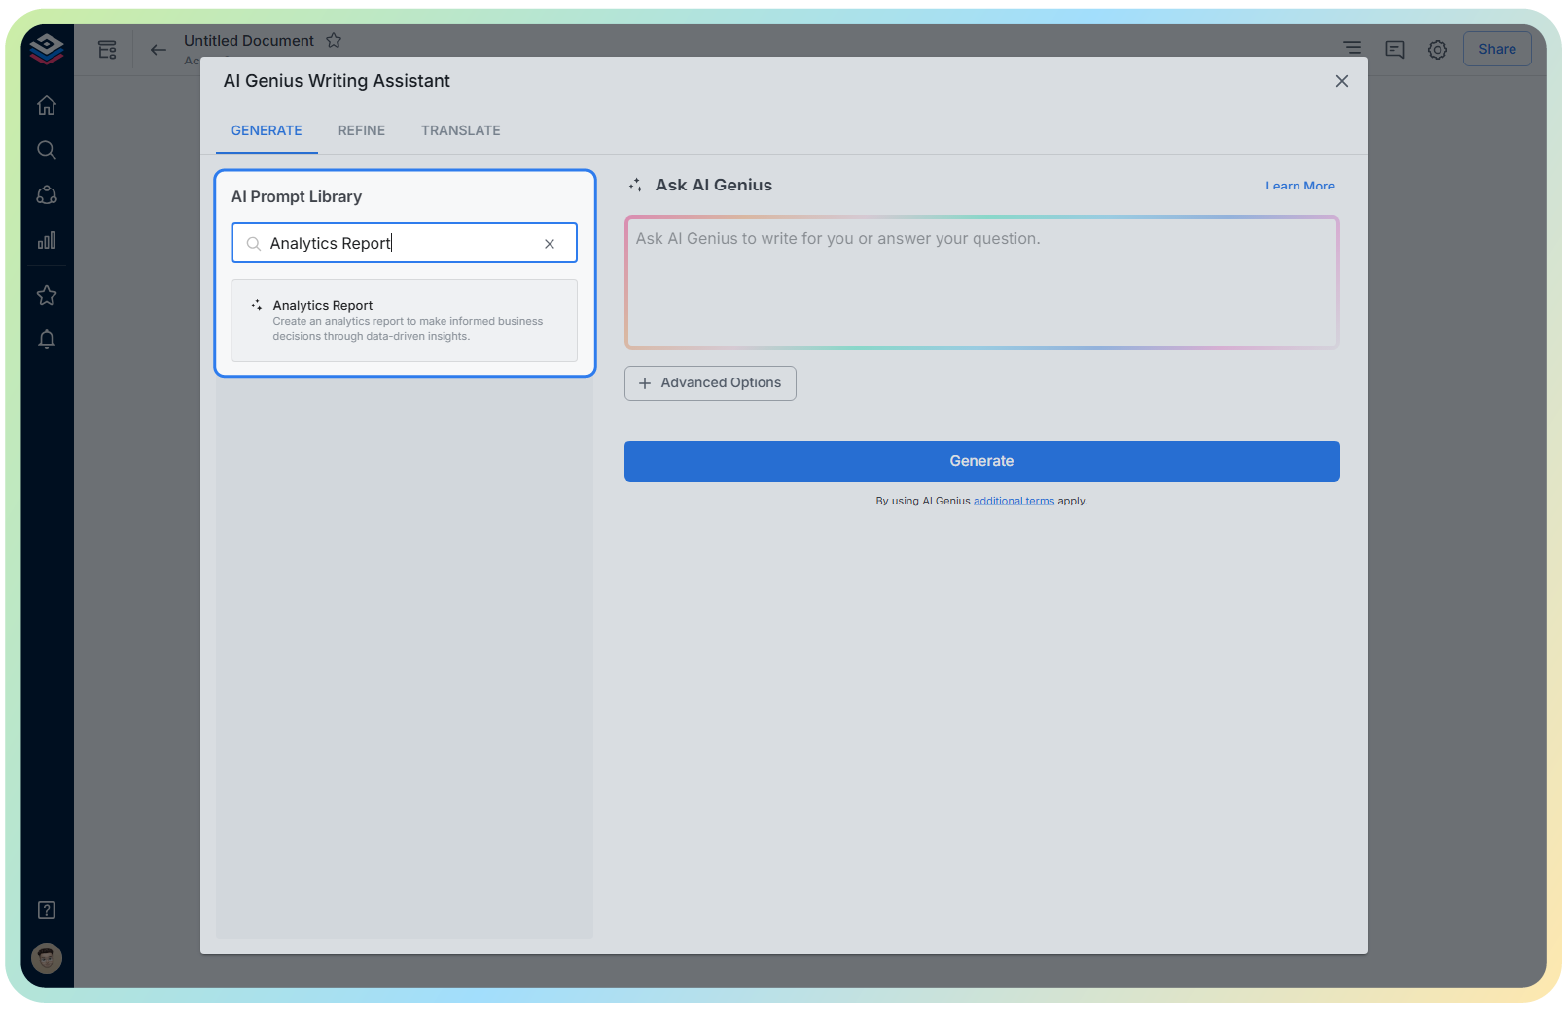1567x1011 pixels.
Task: Close the AI Genius Writing Assistant dialog
Action: pos(1342,81)
